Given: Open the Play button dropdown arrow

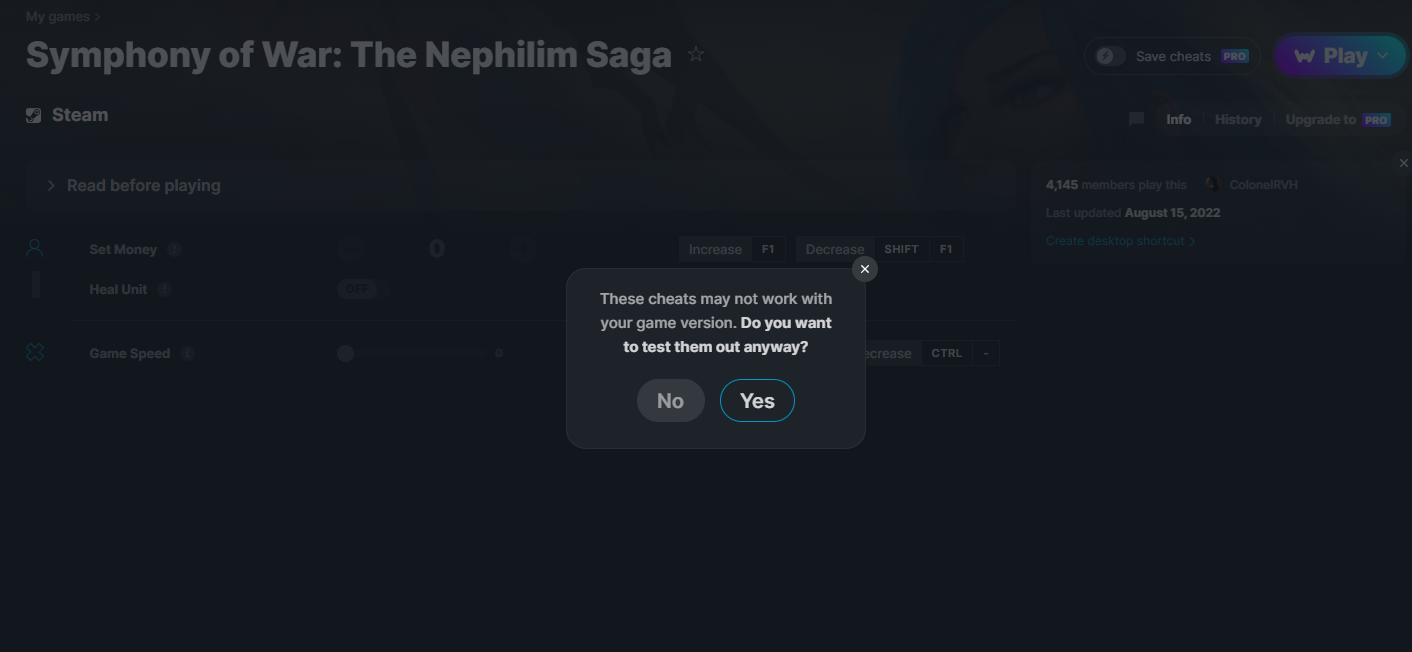Looking at the screenshot, I should [1383, 56].
